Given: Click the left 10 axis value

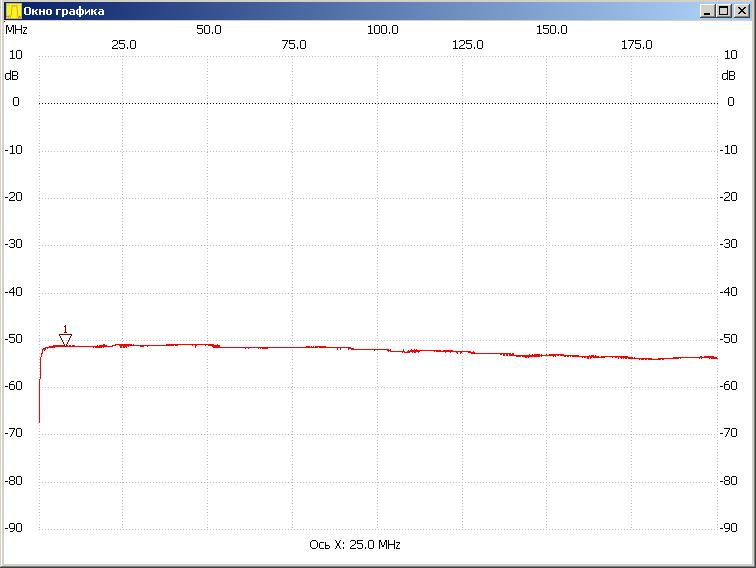Looking at the screenshot, I should point(15,55).
